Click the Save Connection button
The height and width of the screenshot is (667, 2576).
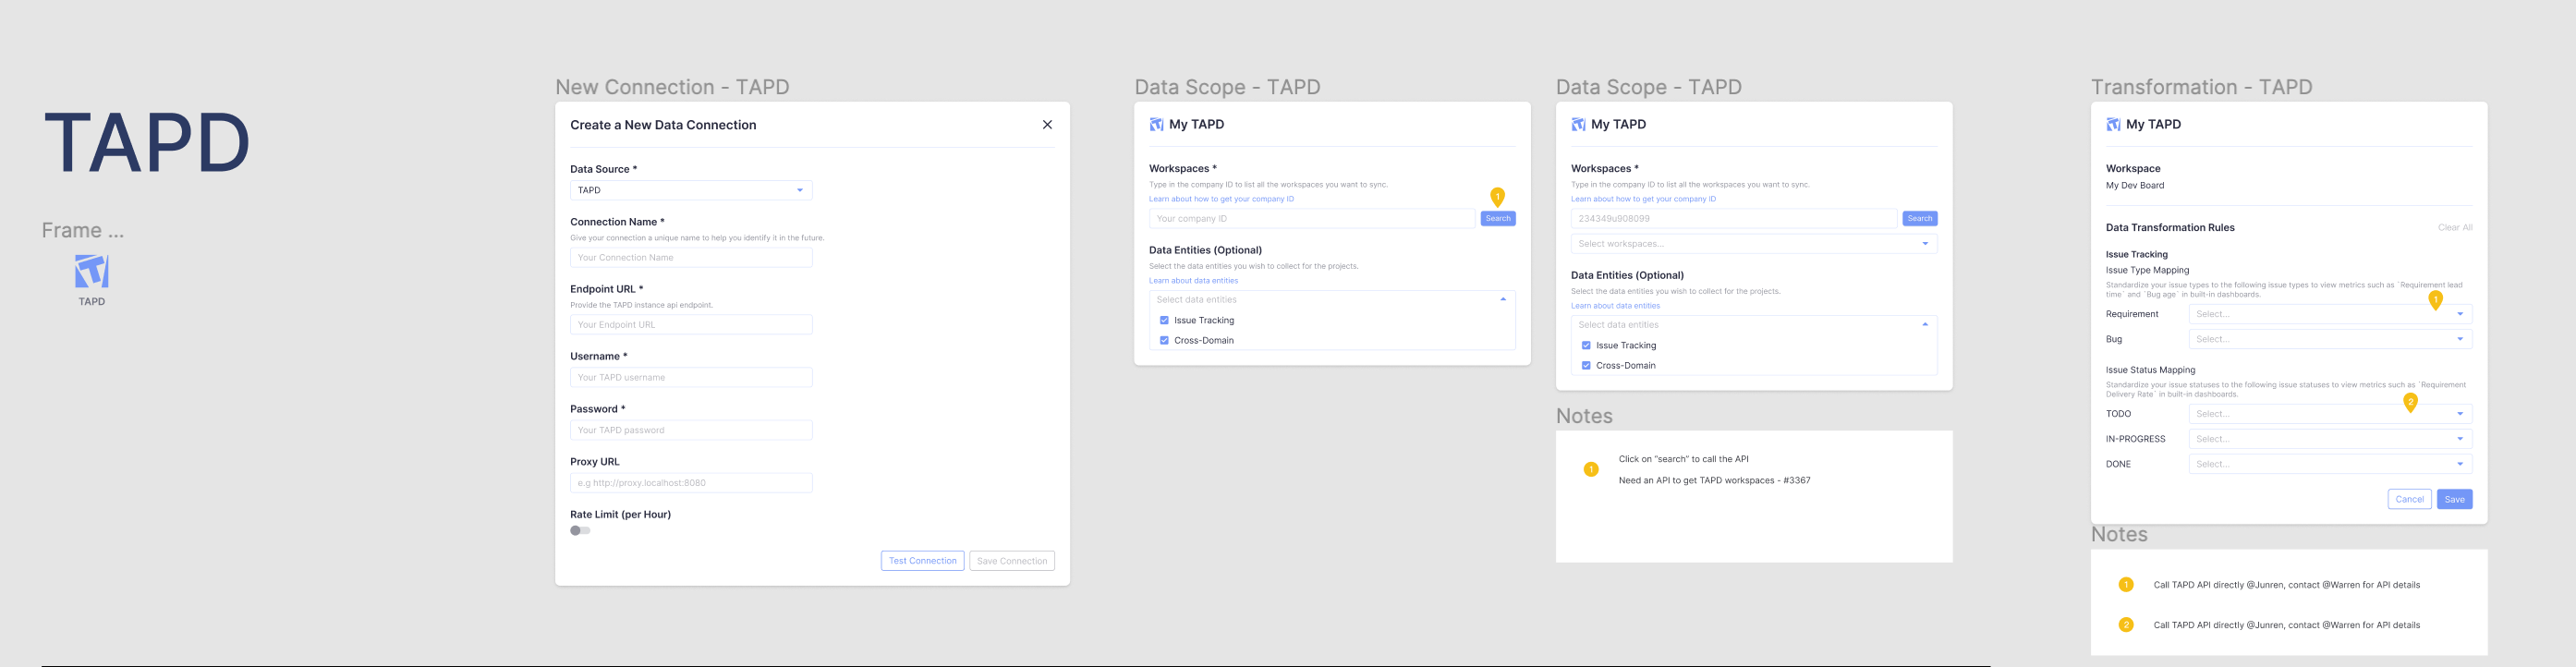point(1012,561)
